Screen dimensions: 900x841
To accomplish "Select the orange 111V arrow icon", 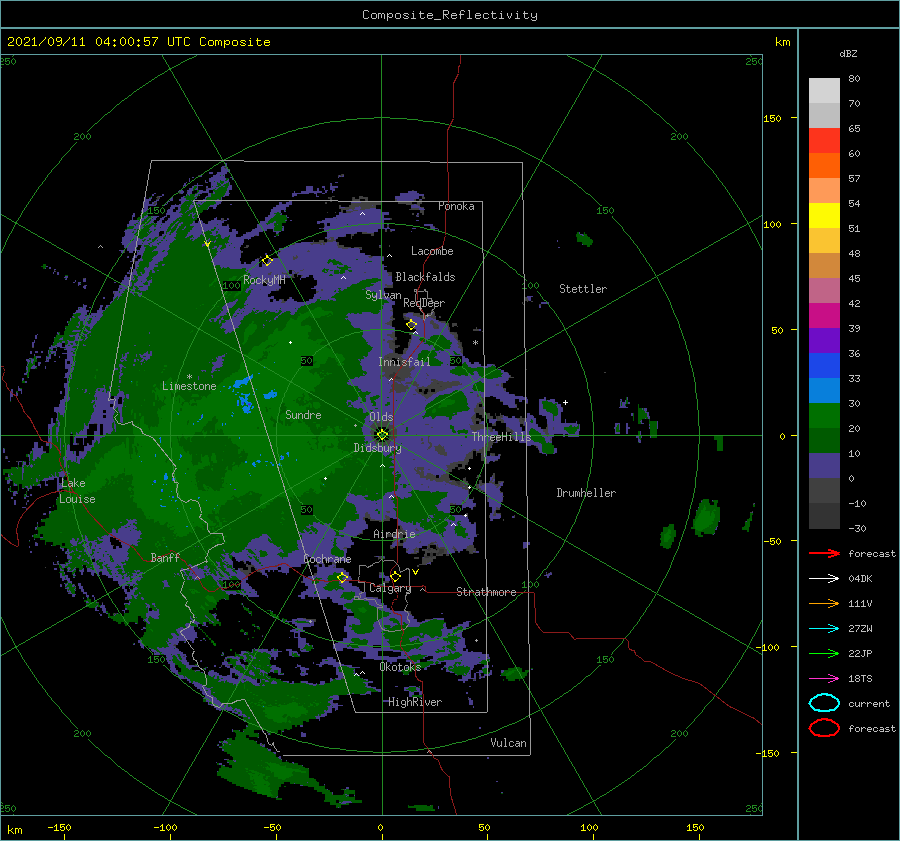I will click(824, 603).
